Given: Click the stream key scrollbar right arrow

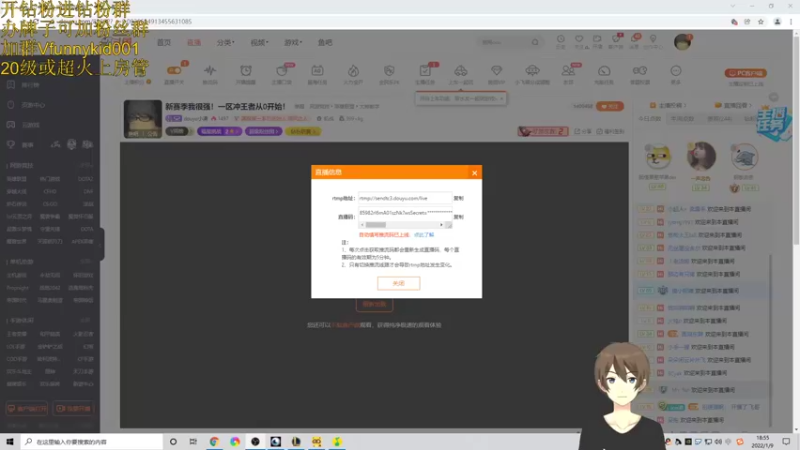Looking at the screenshot, I should pyautogui.click(x=441, y=225).
